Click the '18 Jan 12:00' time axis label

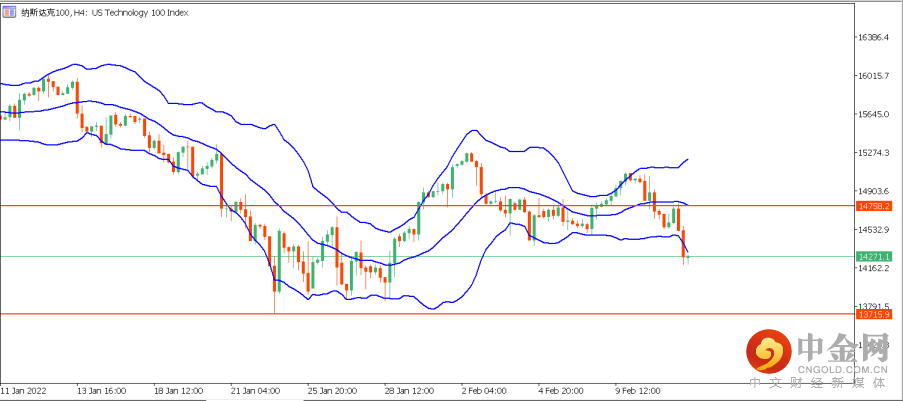coord(179,391)
